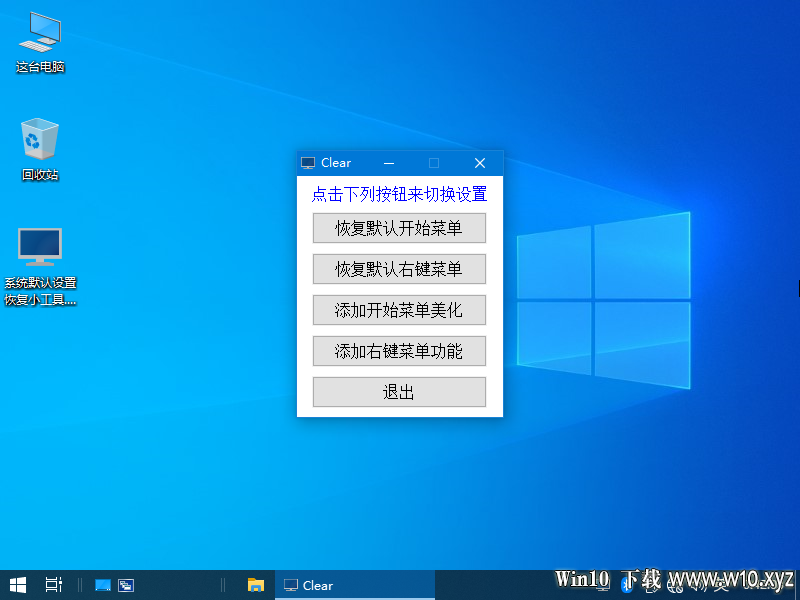Open the Clear window's title bar system icon
800x600 pixels.
[x=308, y=163]
